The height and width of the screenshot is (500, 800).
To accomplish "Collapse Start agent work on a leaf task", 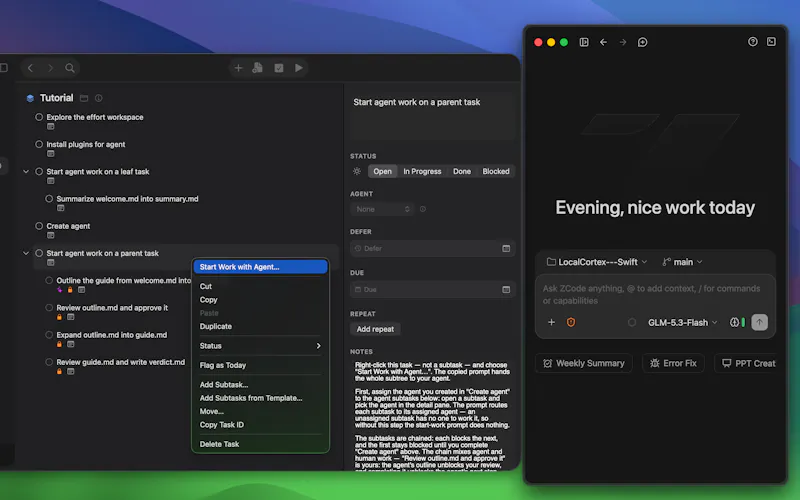I will click(x=26, y=171).
